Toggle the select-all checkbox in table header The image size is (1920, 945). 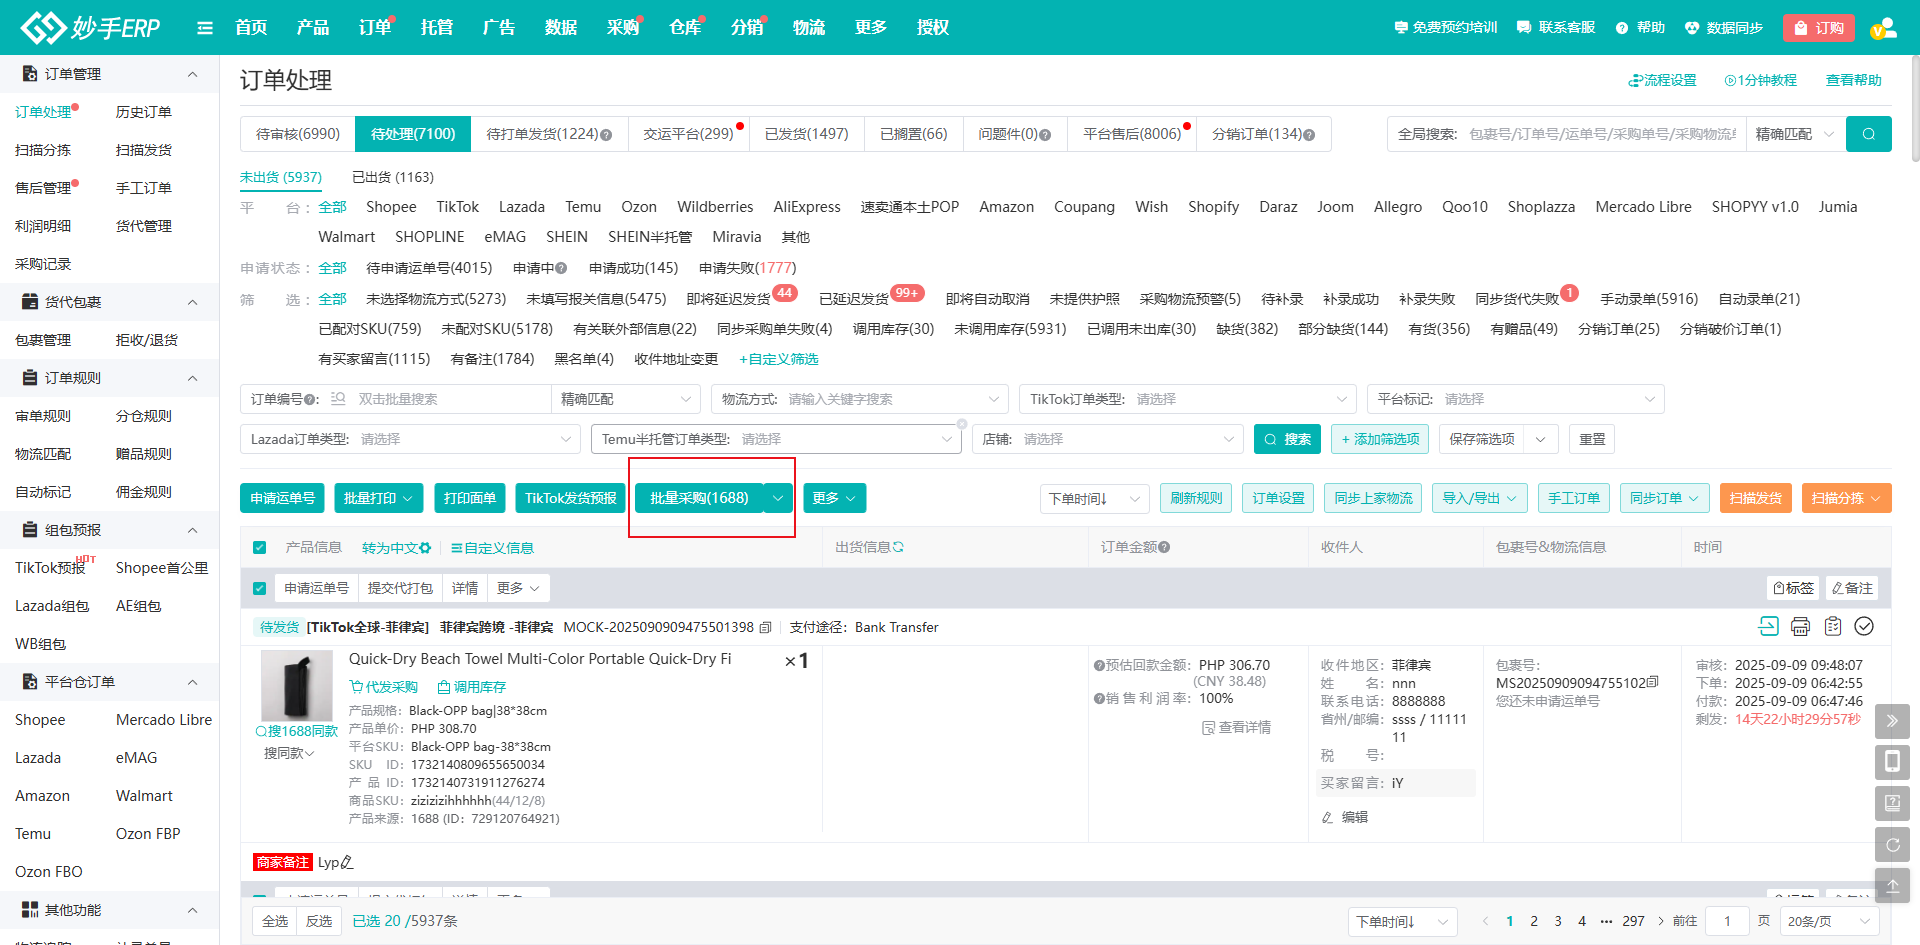[x=260, y=548]
